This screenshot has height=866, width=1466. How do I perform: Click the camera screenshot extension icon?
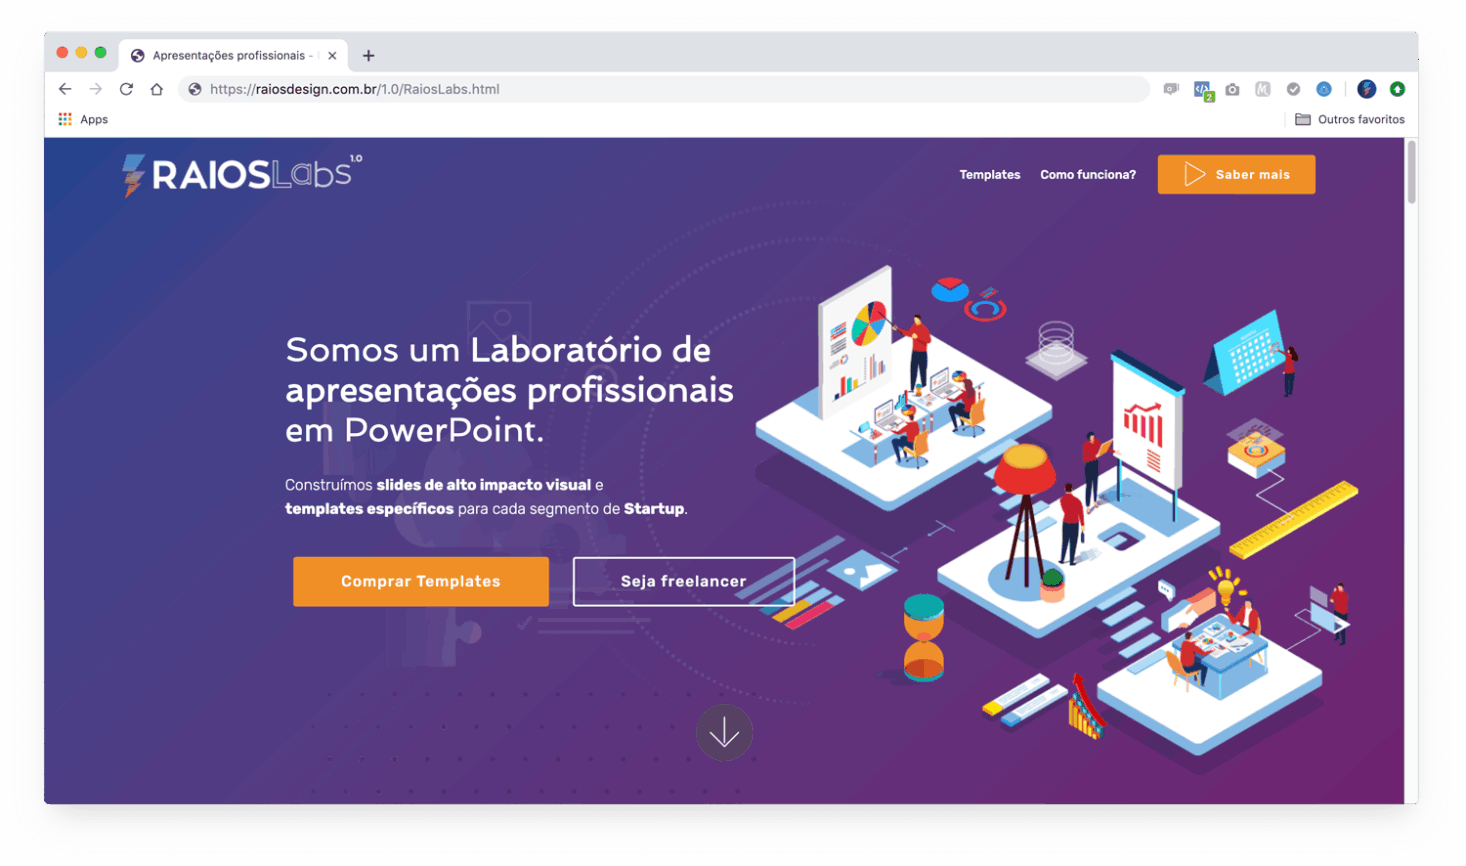point(1232,89)
